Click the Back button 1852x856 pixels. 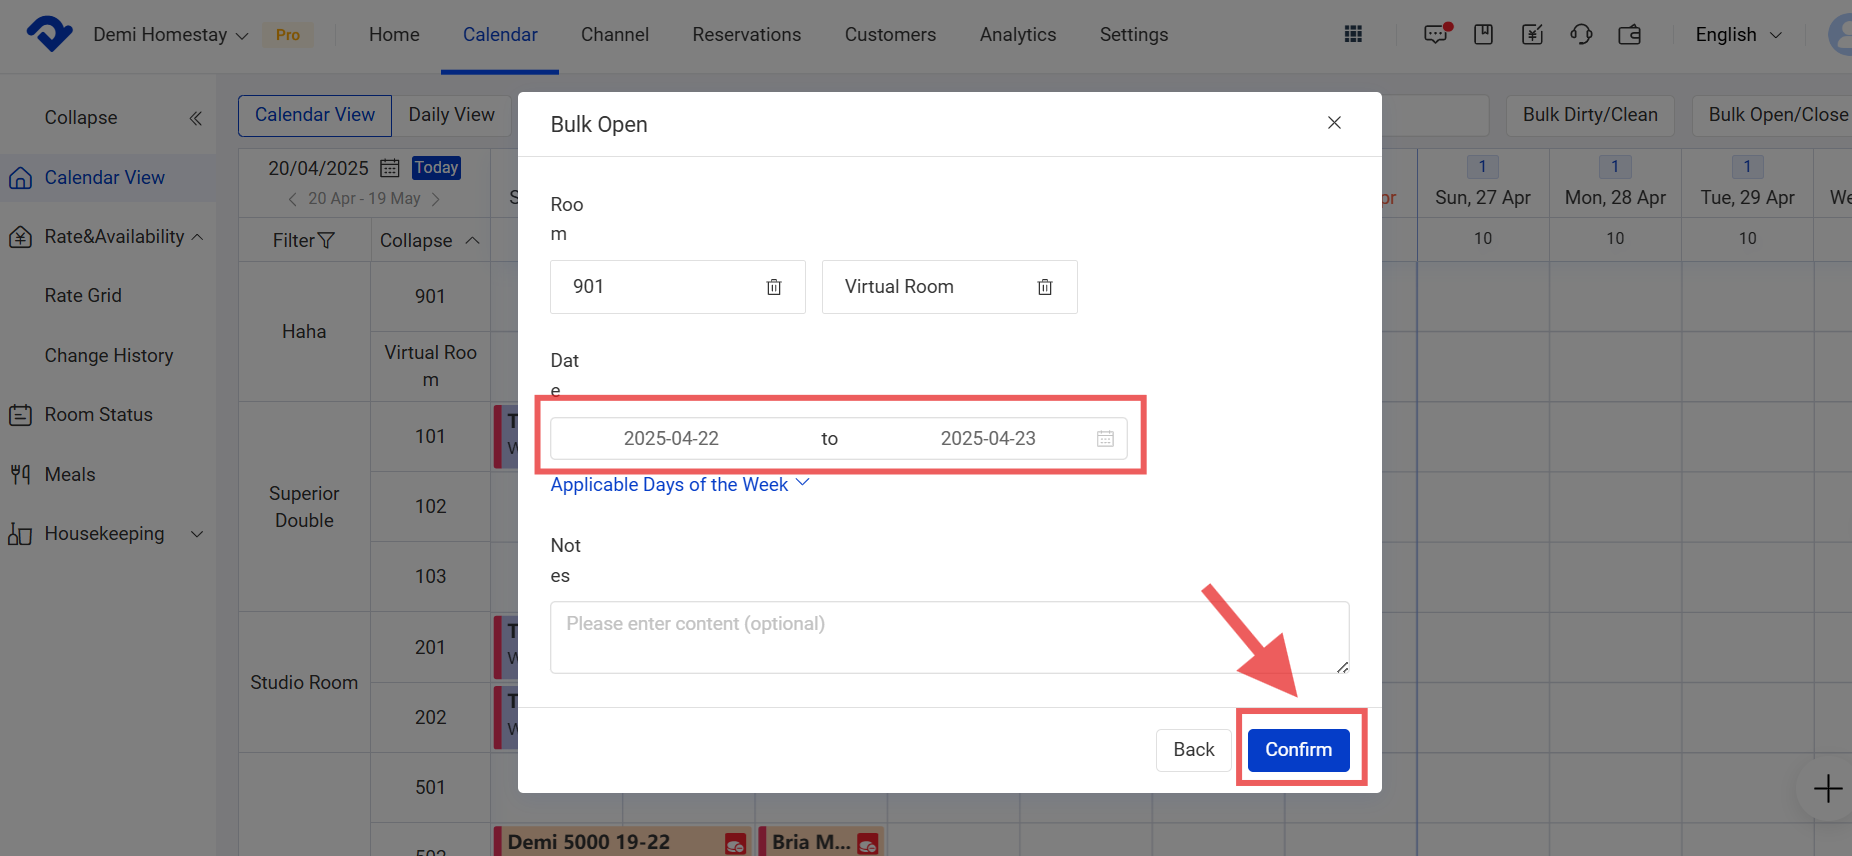coord(1193,750)
